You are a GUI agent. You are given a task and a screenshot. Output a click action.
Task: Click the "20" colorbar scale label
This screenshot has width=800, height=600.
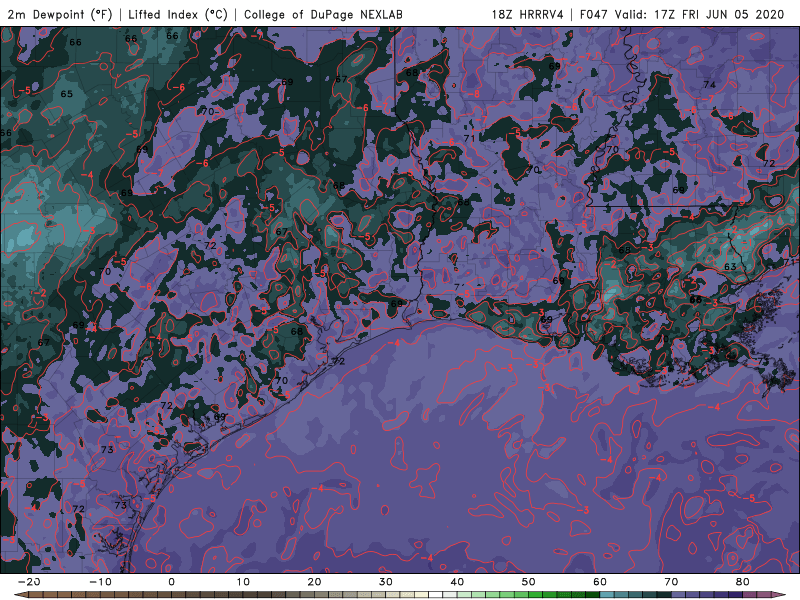(314, 582)
